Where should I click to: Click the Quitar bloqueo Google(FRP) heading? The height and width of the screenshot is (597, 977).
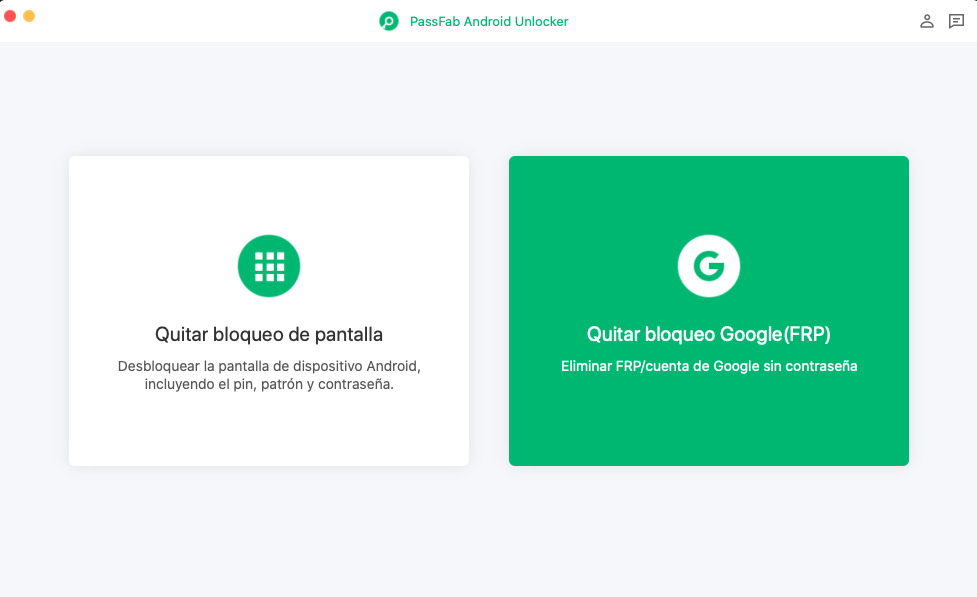[708, 334]
